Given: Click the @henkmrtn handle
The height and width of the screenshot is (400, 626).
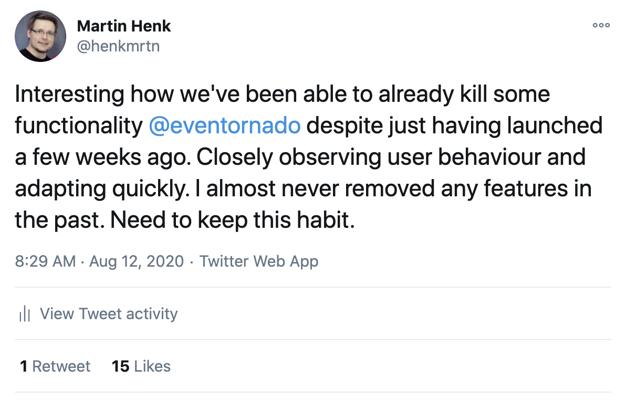Looking at the screenshot, I should click(117, 45).
